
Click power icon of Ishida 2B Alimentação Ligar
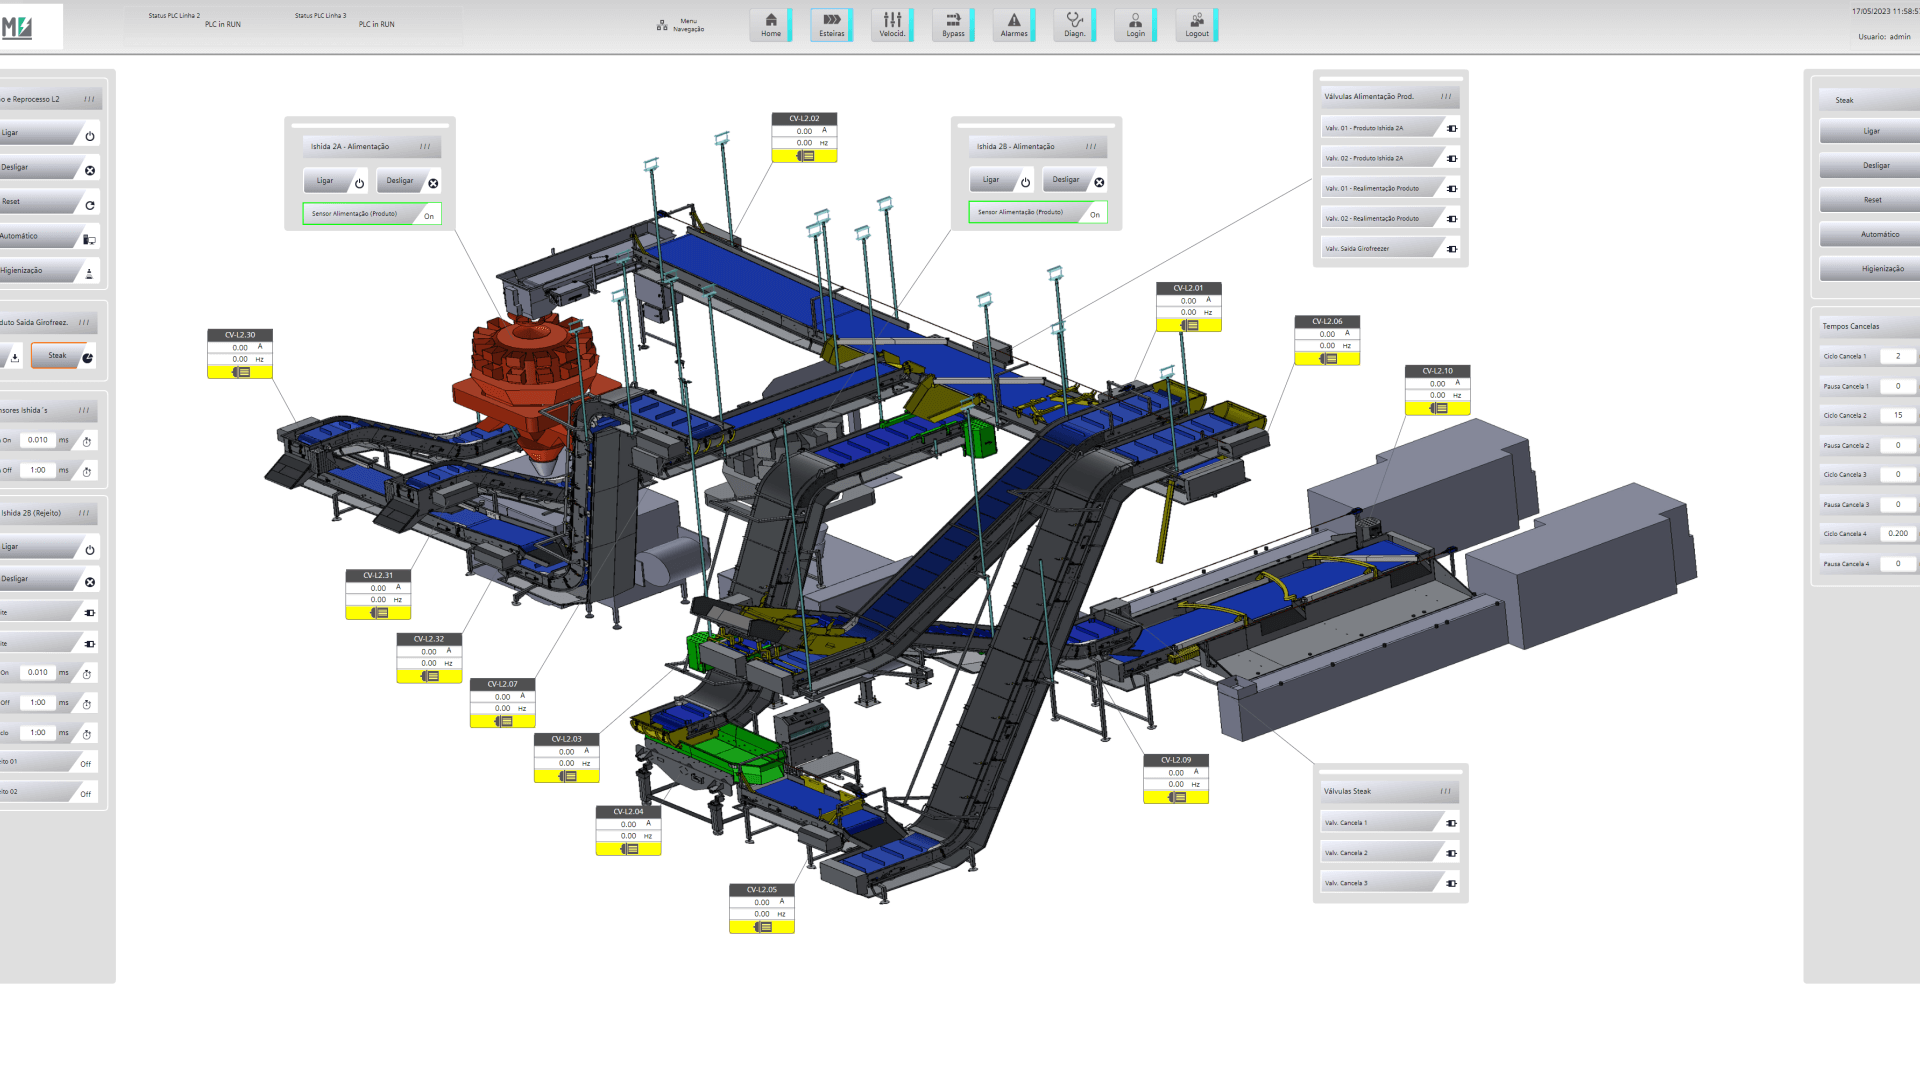(1025, 182)
